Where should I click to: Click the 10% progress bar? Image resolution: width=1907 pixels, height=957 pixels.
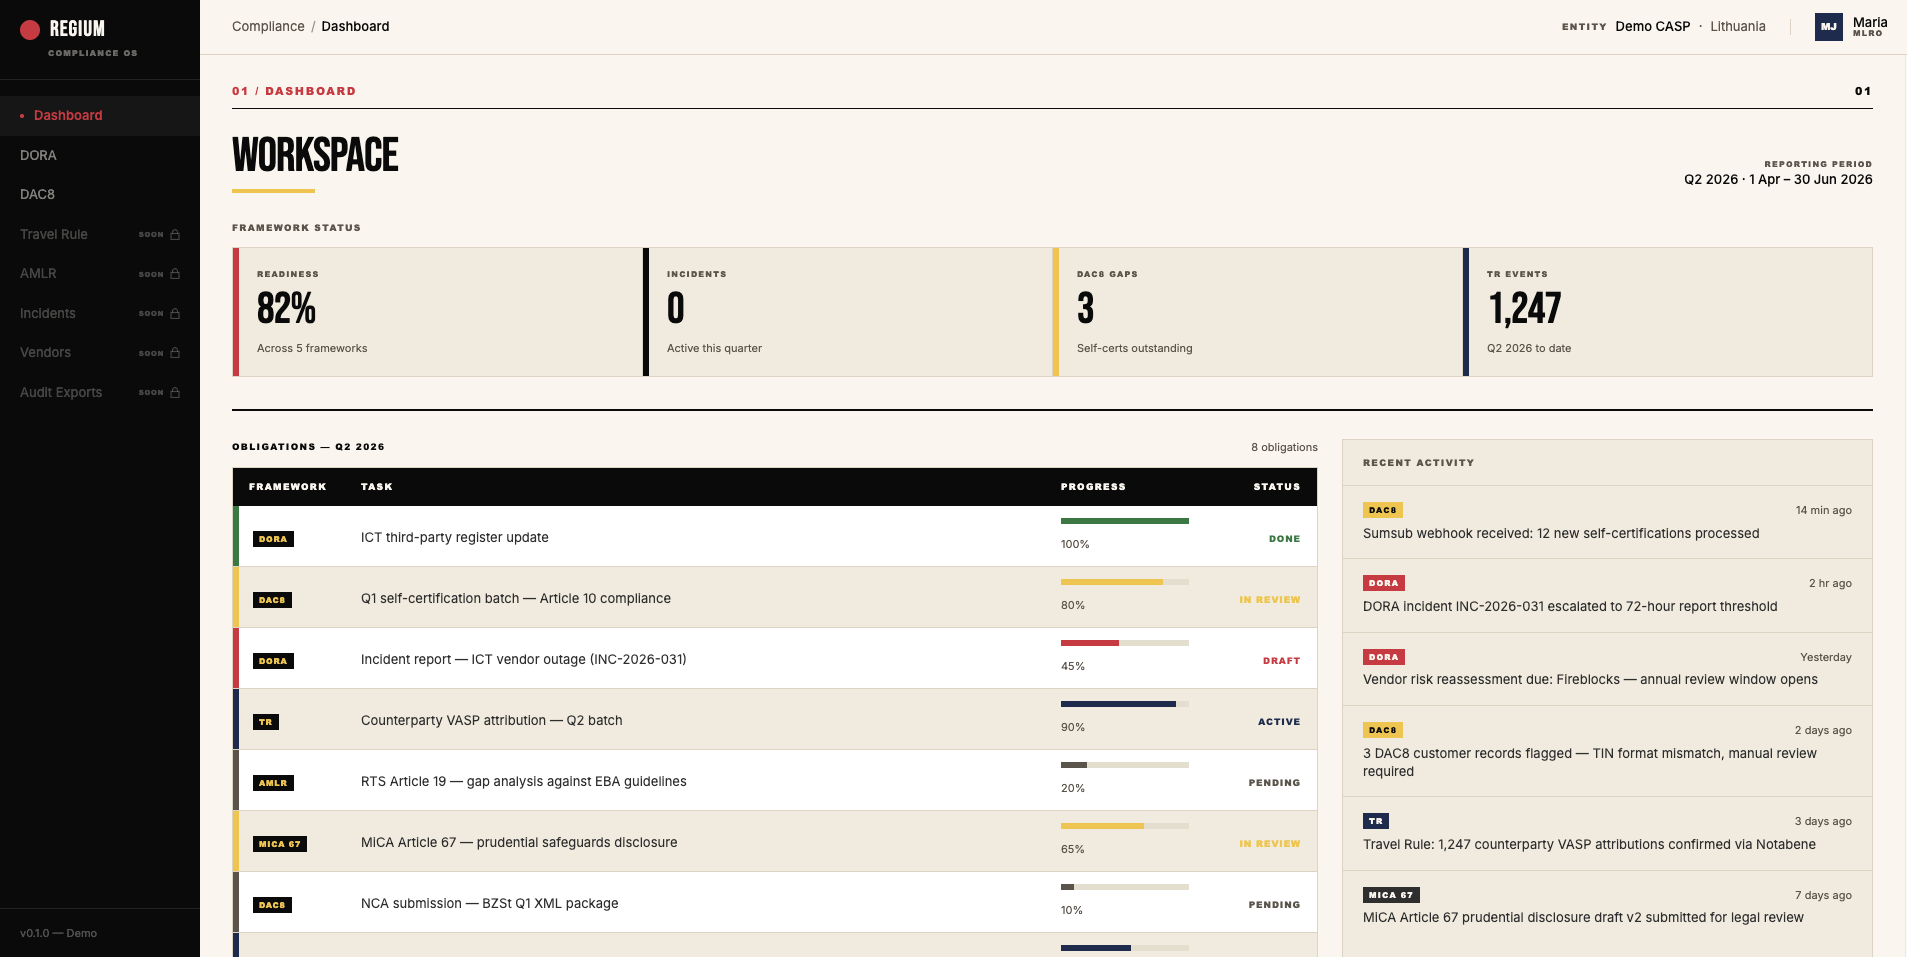click(x=1125, y=887)
